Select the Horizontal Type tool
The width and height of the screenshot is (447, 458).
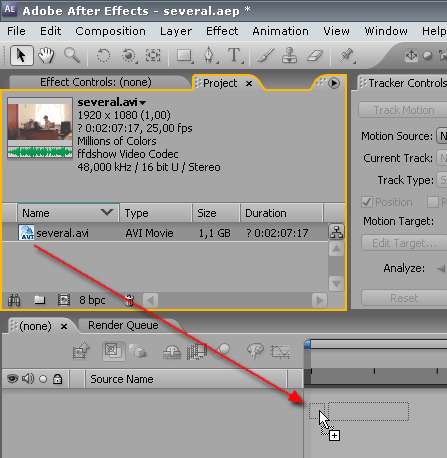[x=235, y=55]
